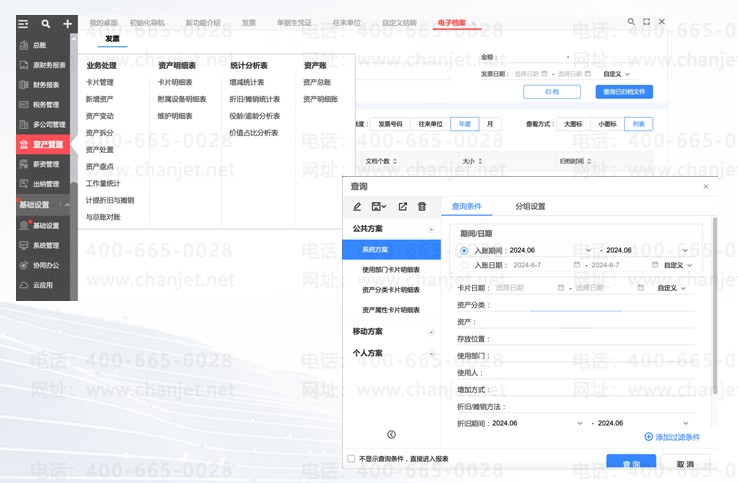Screen dimensions: 738x483
Task: Click the trash delete icon in 查询 dialog
Action: (x=422, y=206)
